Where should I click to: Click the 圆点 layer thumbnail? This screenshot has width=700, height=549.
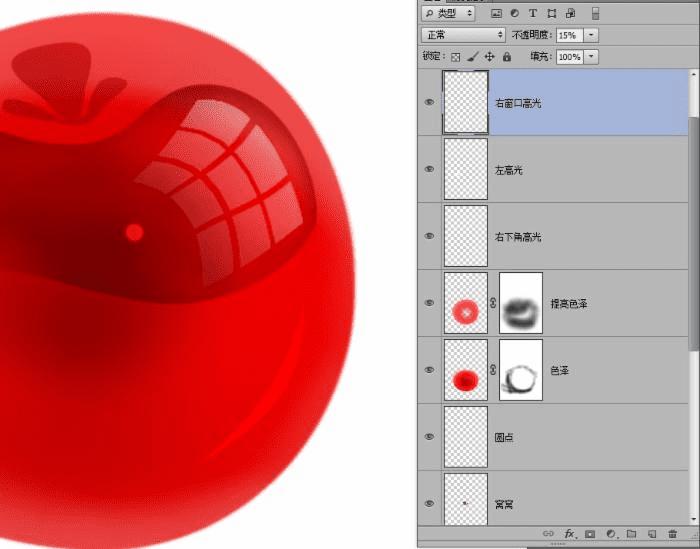tap(466, 437)
